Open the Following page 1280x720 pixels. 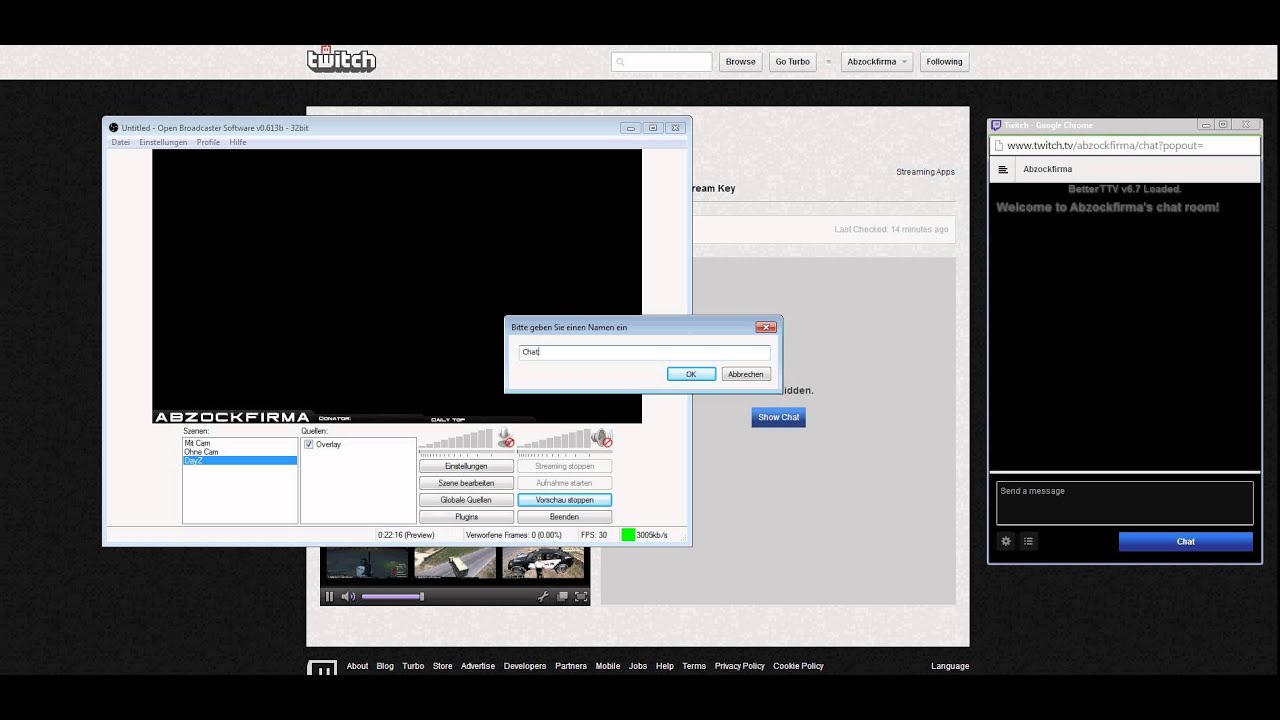click(x=944, y=62)
